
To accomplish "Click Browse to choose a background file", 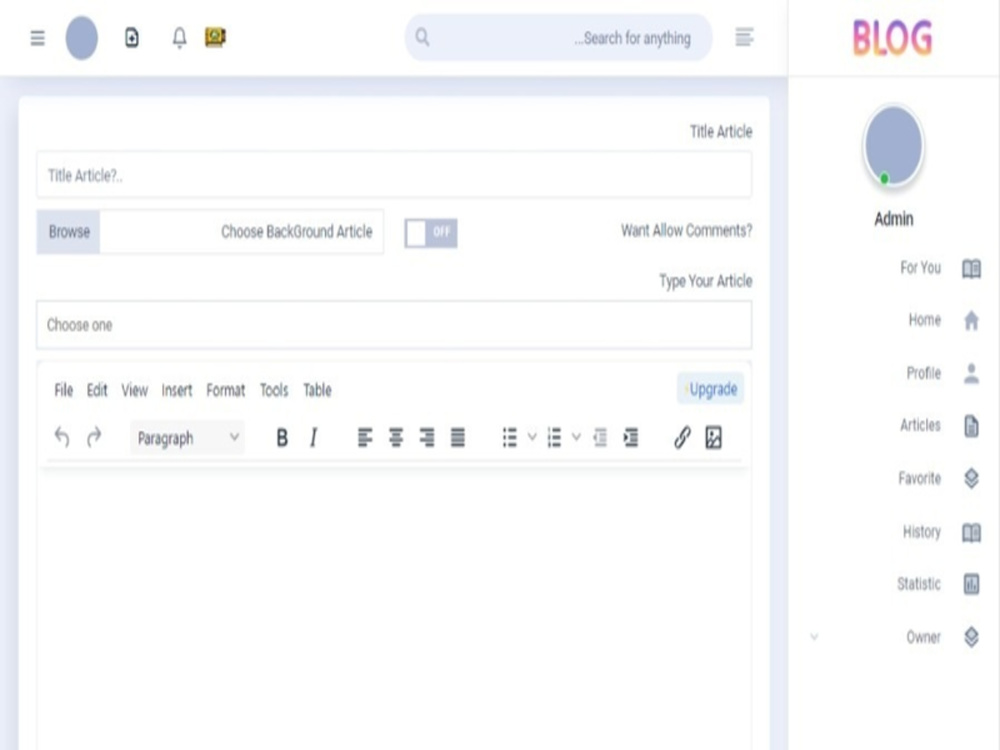I will pos(68,232).
